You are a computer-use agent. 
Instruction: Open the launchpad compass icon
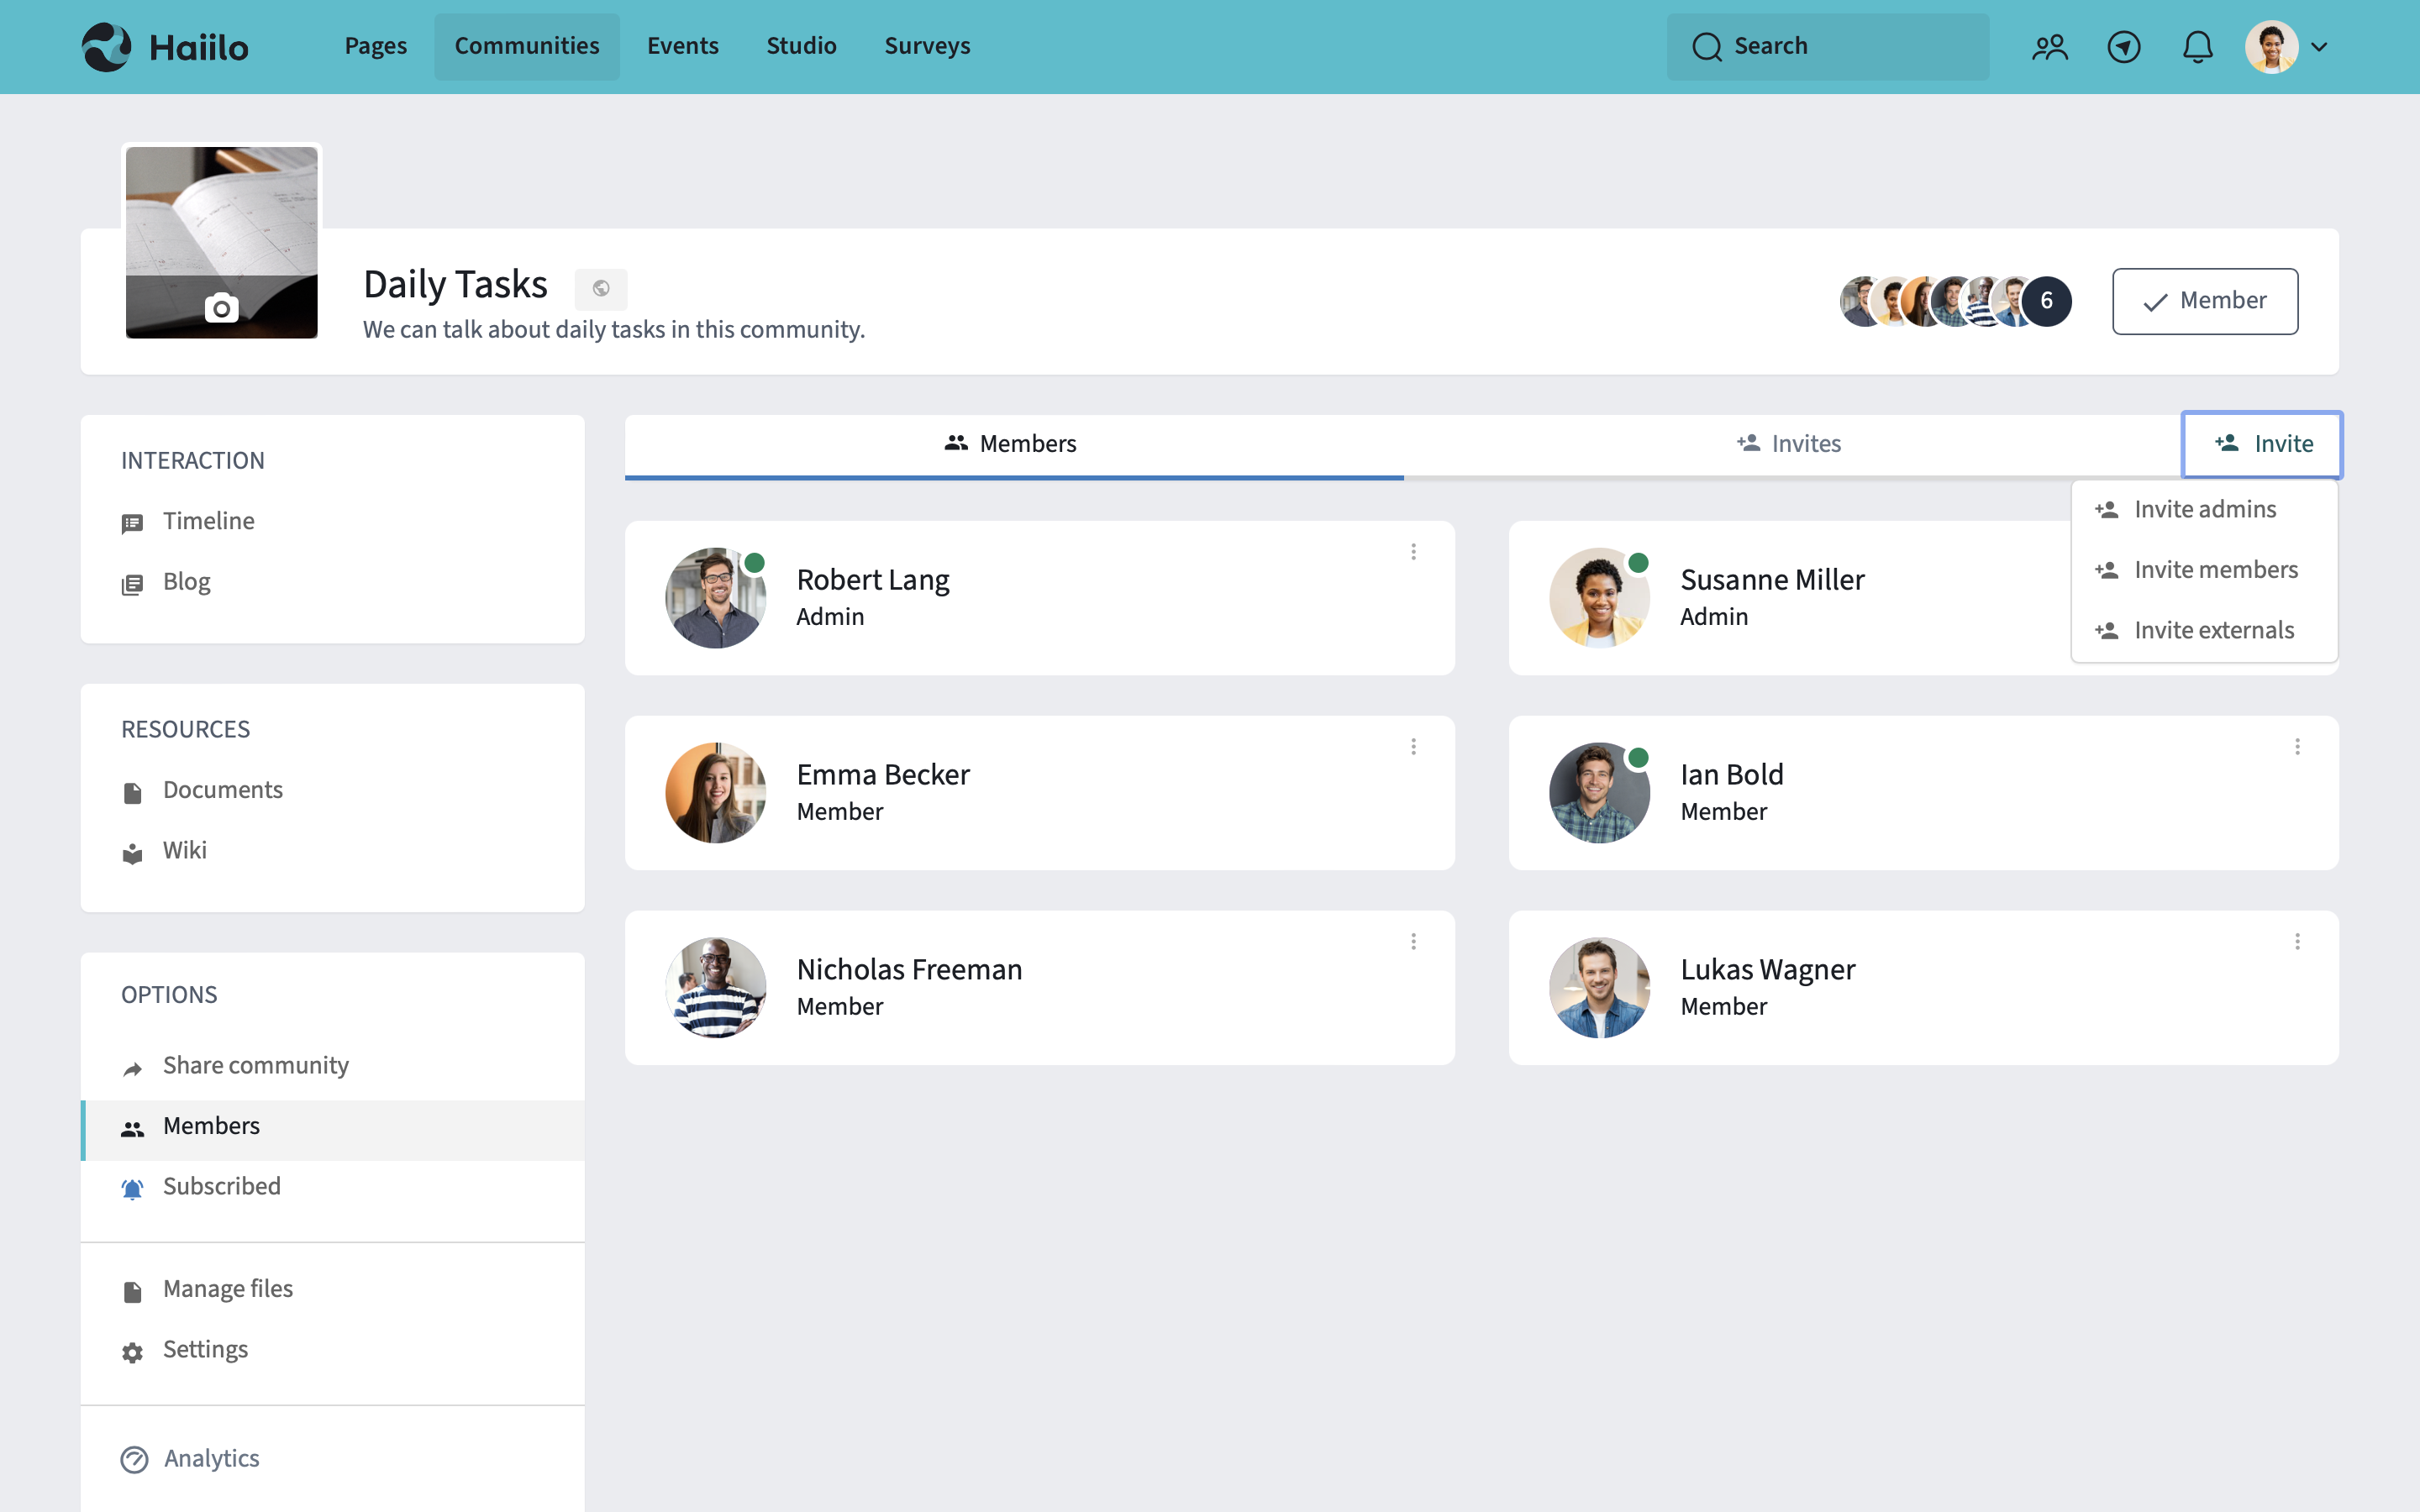point(2123,47)
